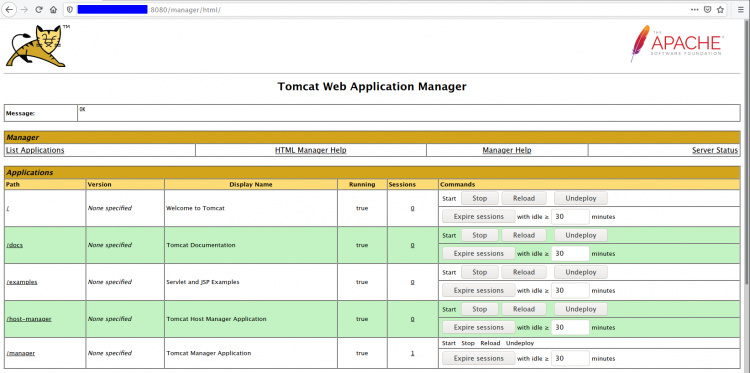Open the shield tracking protection icon

69,10
